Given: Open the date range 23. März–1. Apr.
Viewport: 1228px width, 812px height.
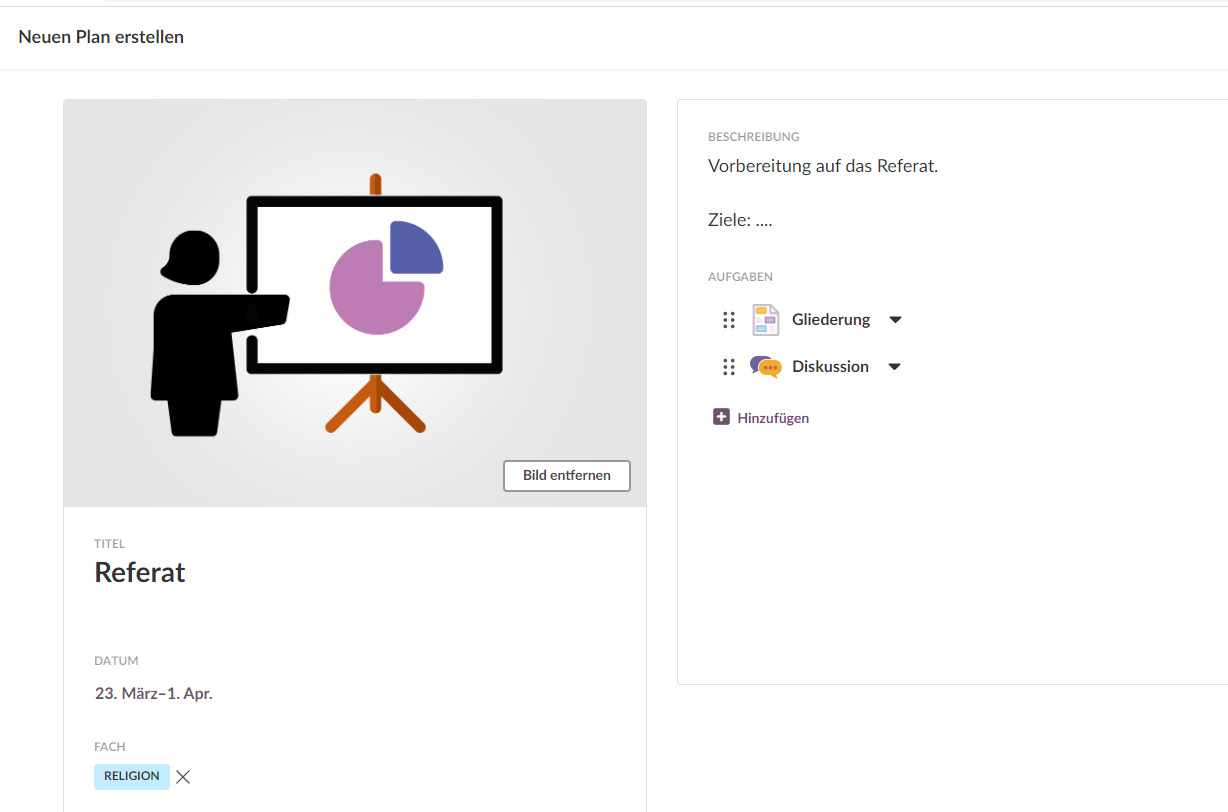Looking at the screenshot, I should point(154,693).
